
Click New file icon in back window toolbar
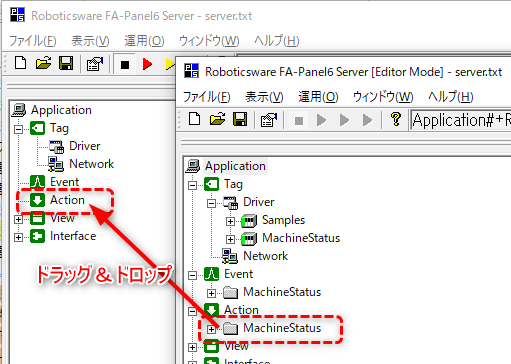tap(20, 63)
